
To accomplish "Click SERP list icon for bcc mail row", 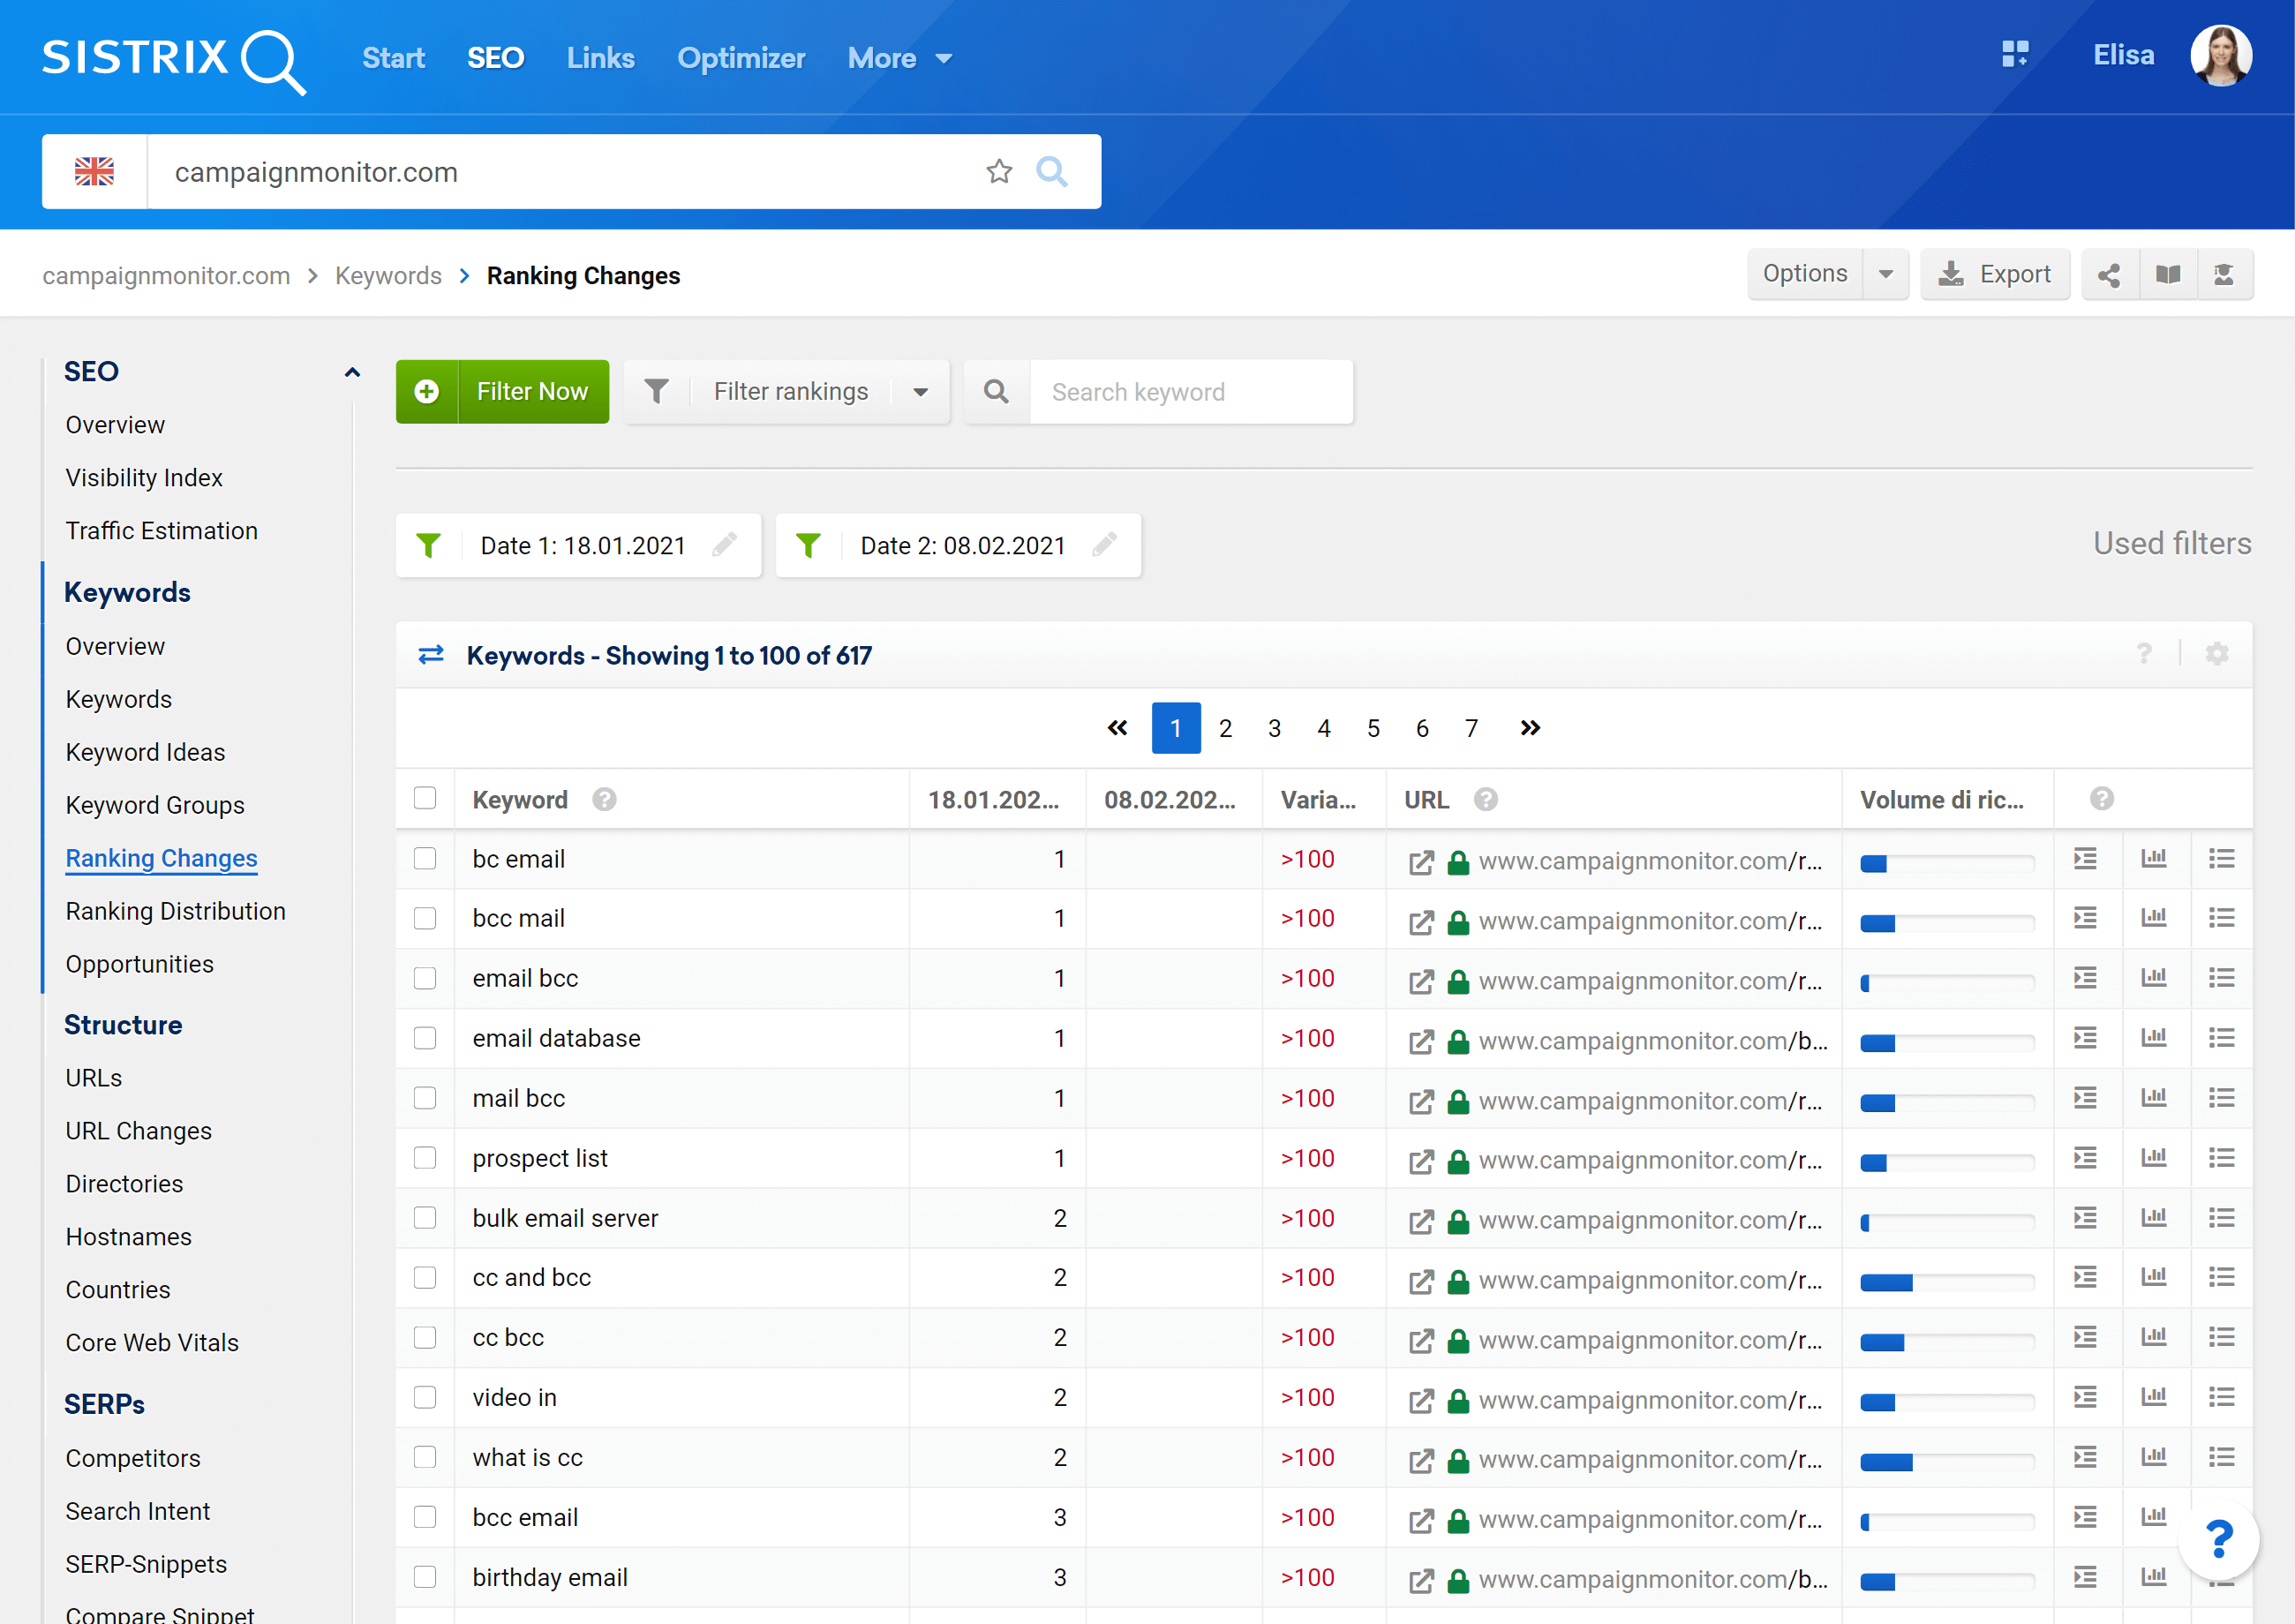I will pyautogui.click(x=2085, y=918).
